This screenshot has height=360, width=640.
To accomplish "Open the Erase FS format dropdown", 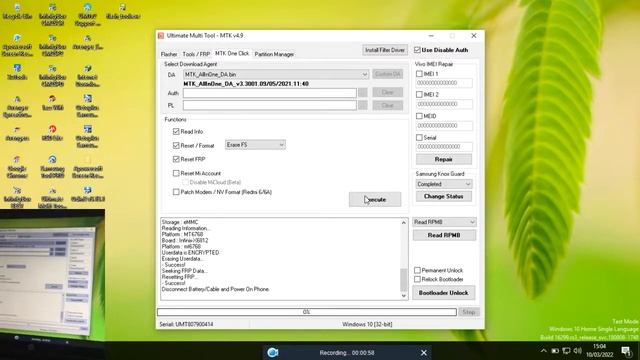I will pyautogui.click(x=255, y=145).
